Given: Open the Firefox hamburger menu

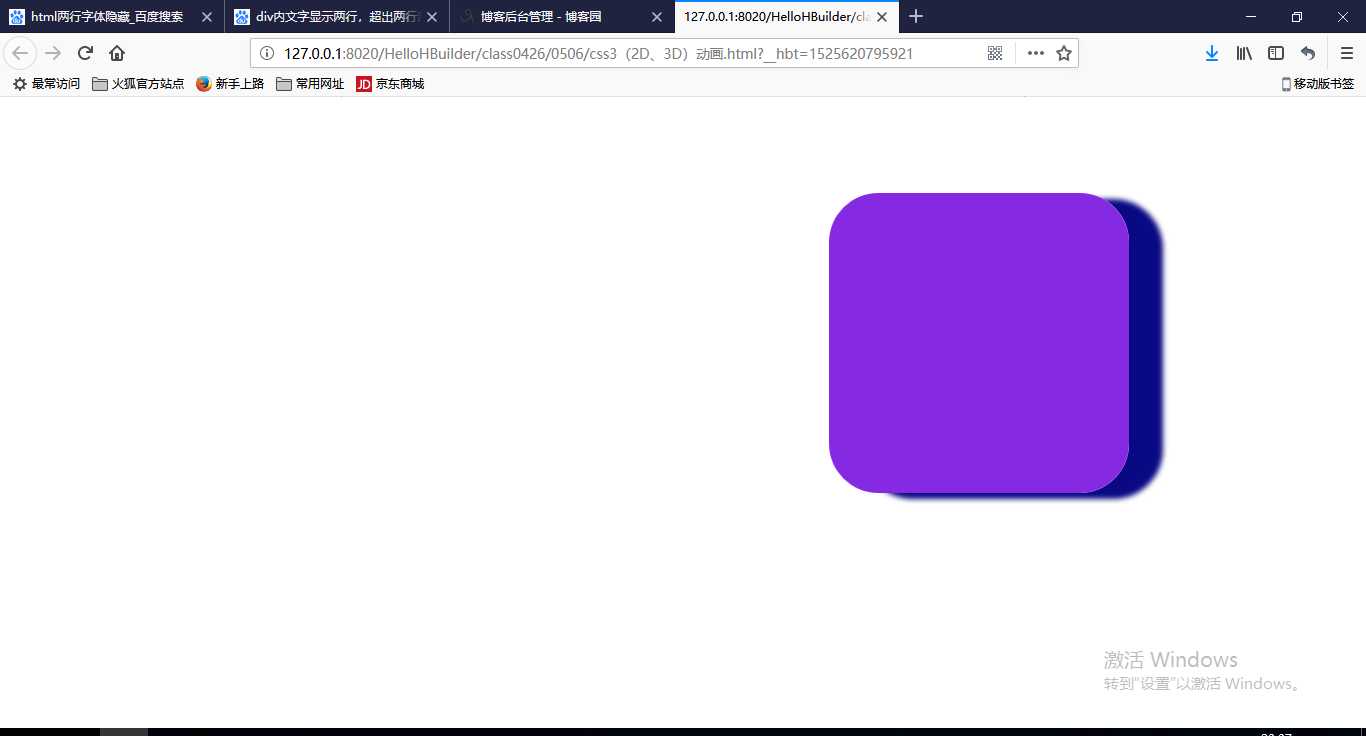Looking at the screenshot, I should click(x=1347, y=53).
